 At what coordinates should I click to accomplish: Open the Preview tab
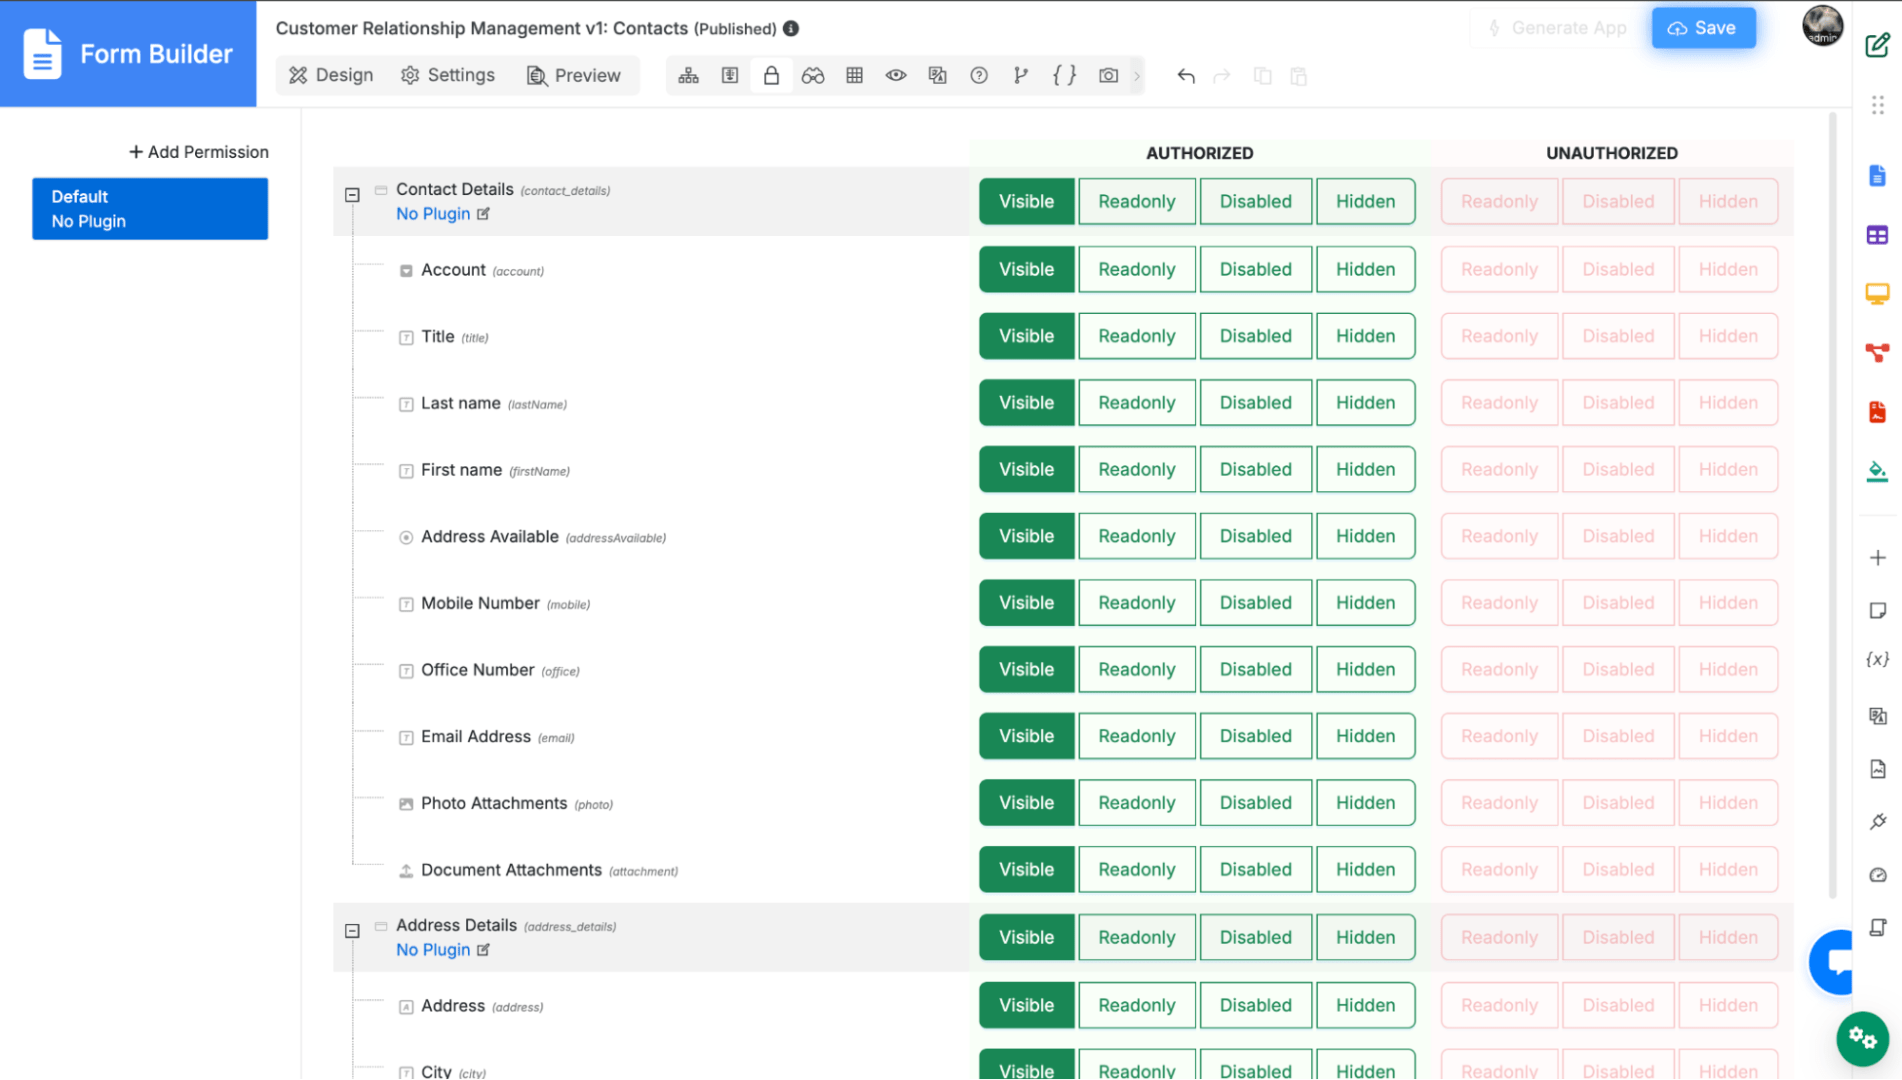click(x=574, y=76)
